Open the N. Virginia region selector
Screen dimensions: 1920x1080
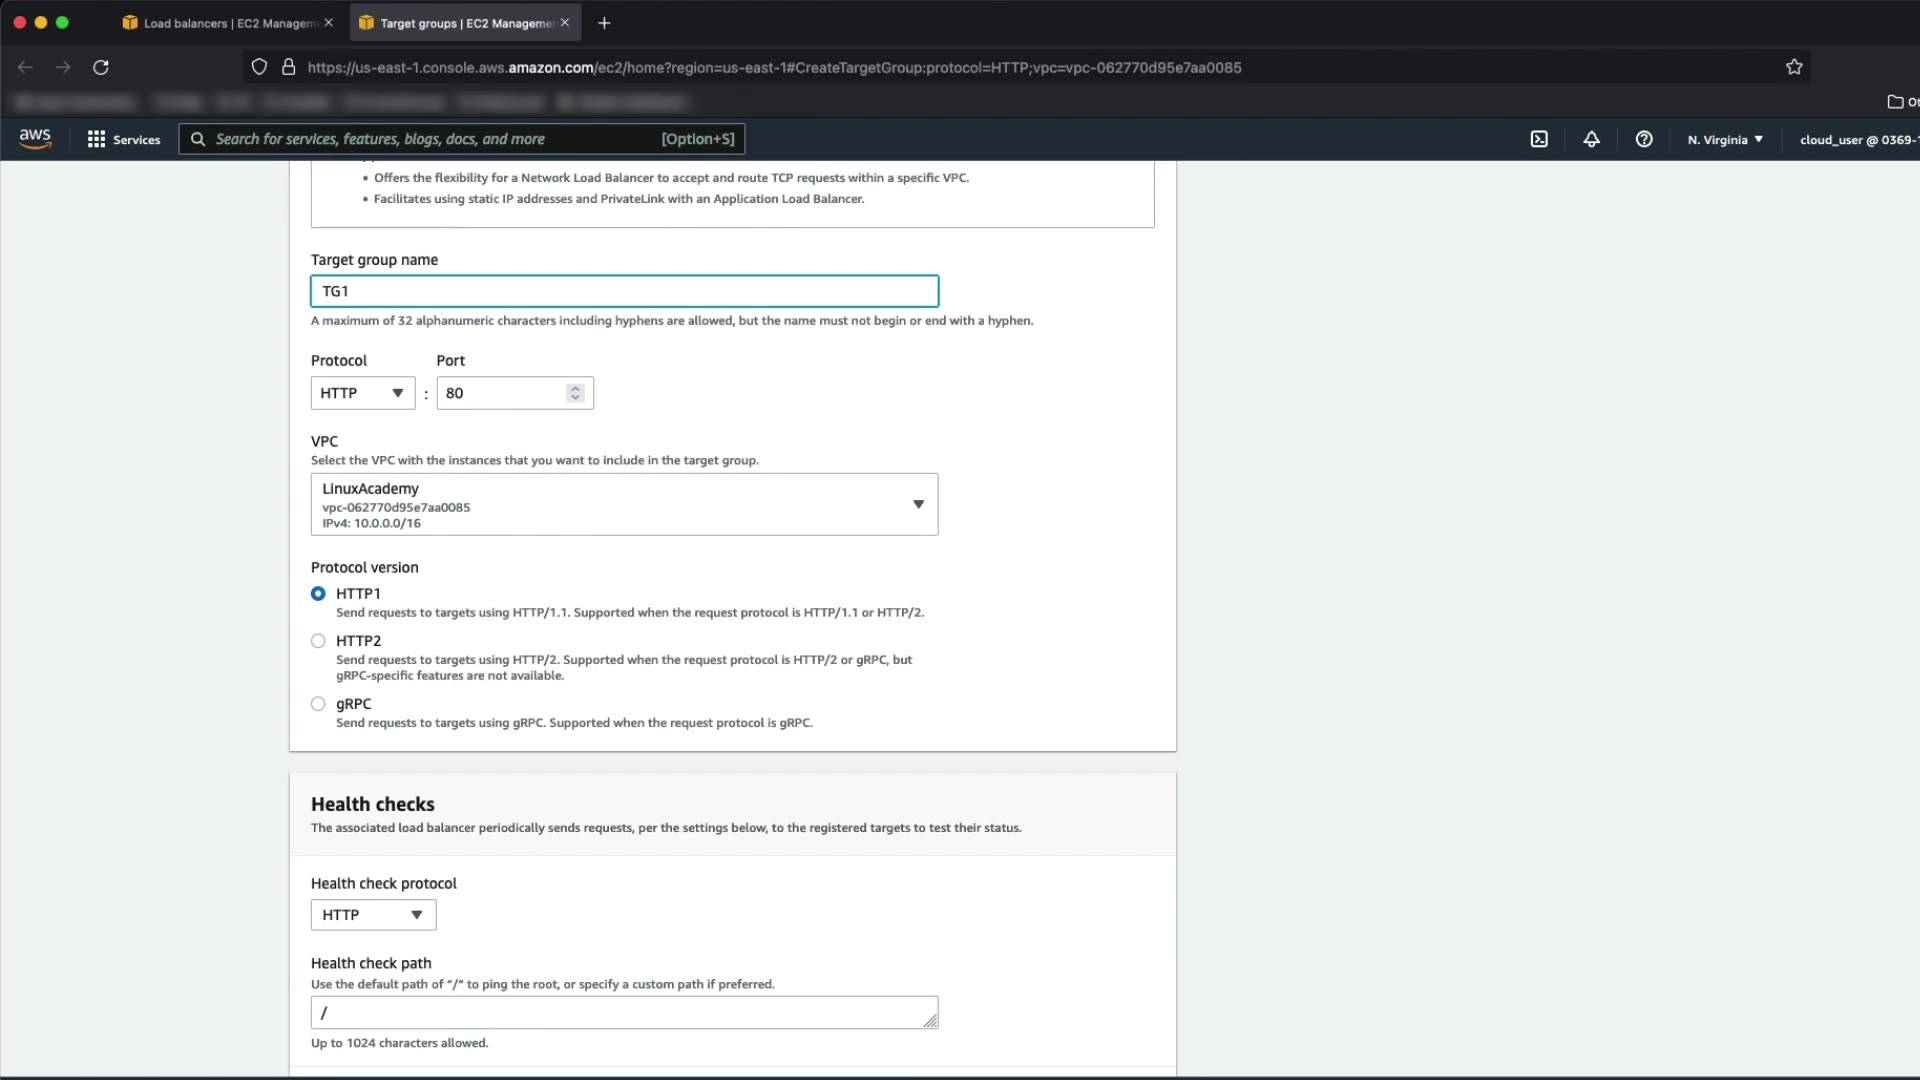pos(1725,139)
